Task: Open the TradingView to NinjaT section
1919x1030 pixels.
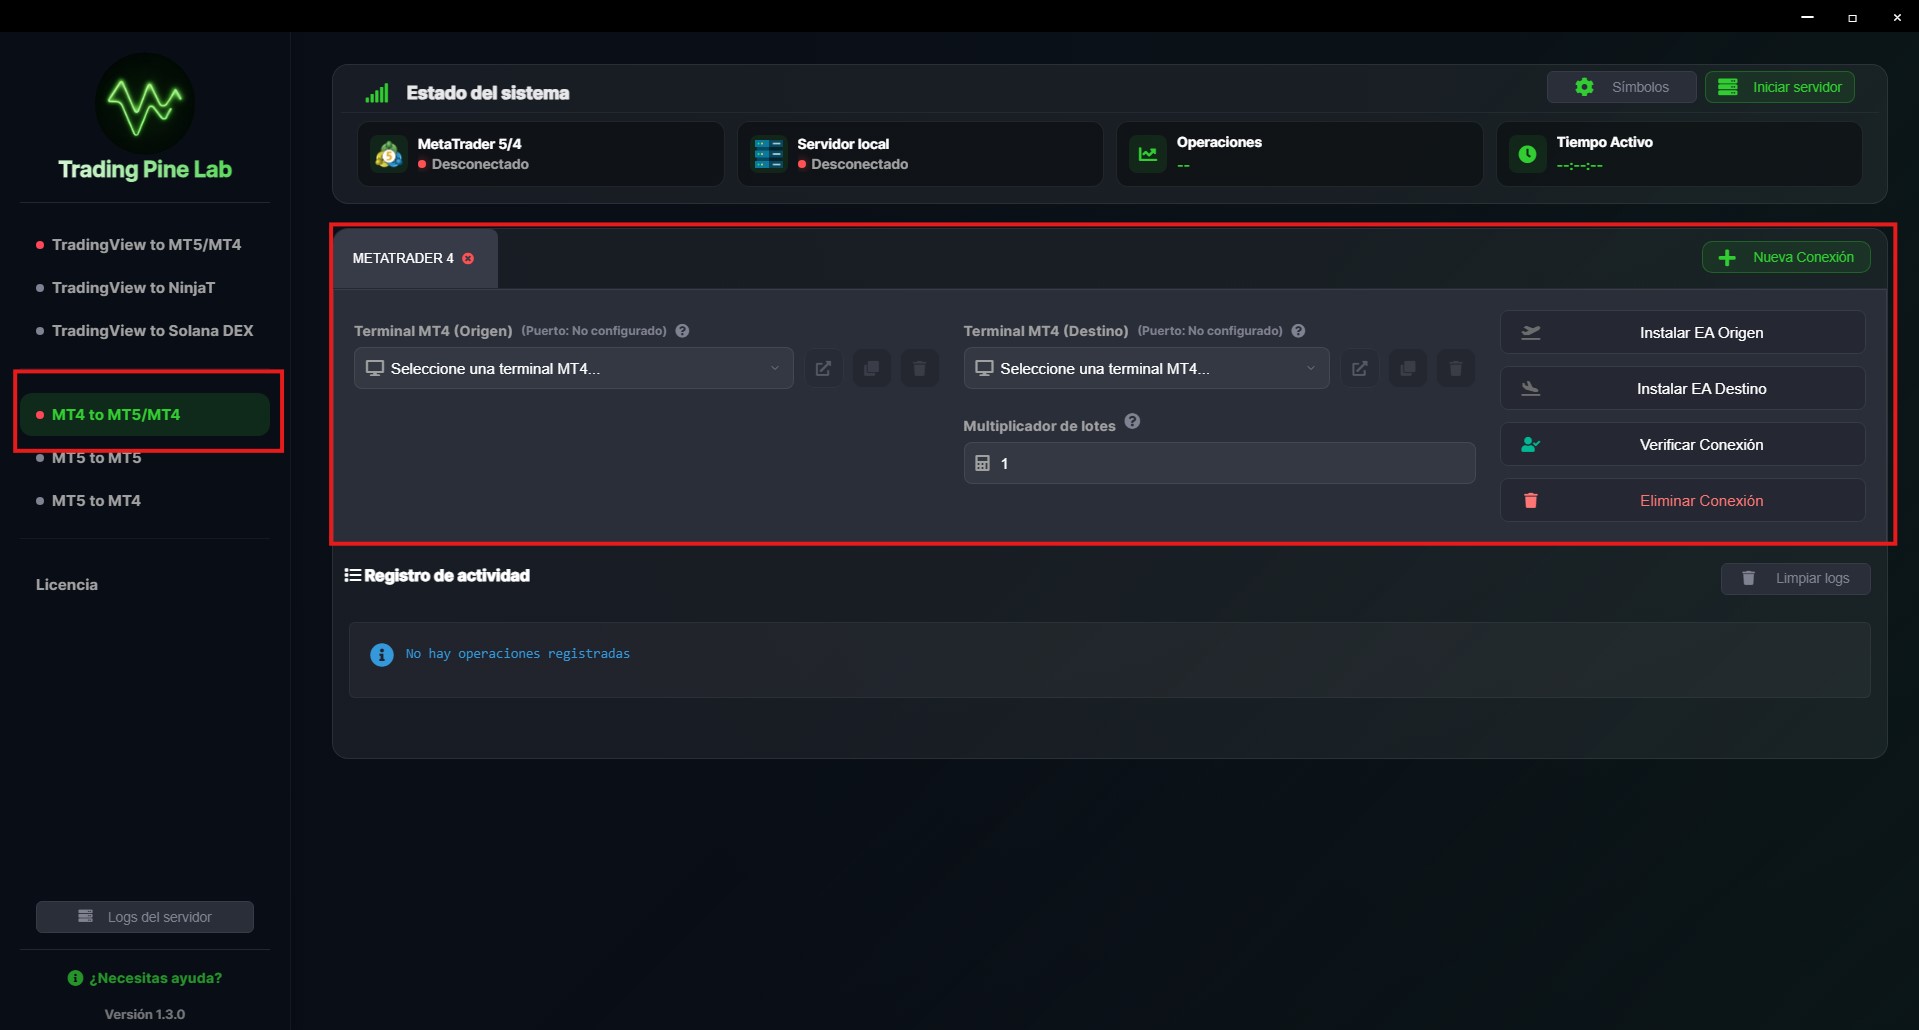Action: click(133, 287)
